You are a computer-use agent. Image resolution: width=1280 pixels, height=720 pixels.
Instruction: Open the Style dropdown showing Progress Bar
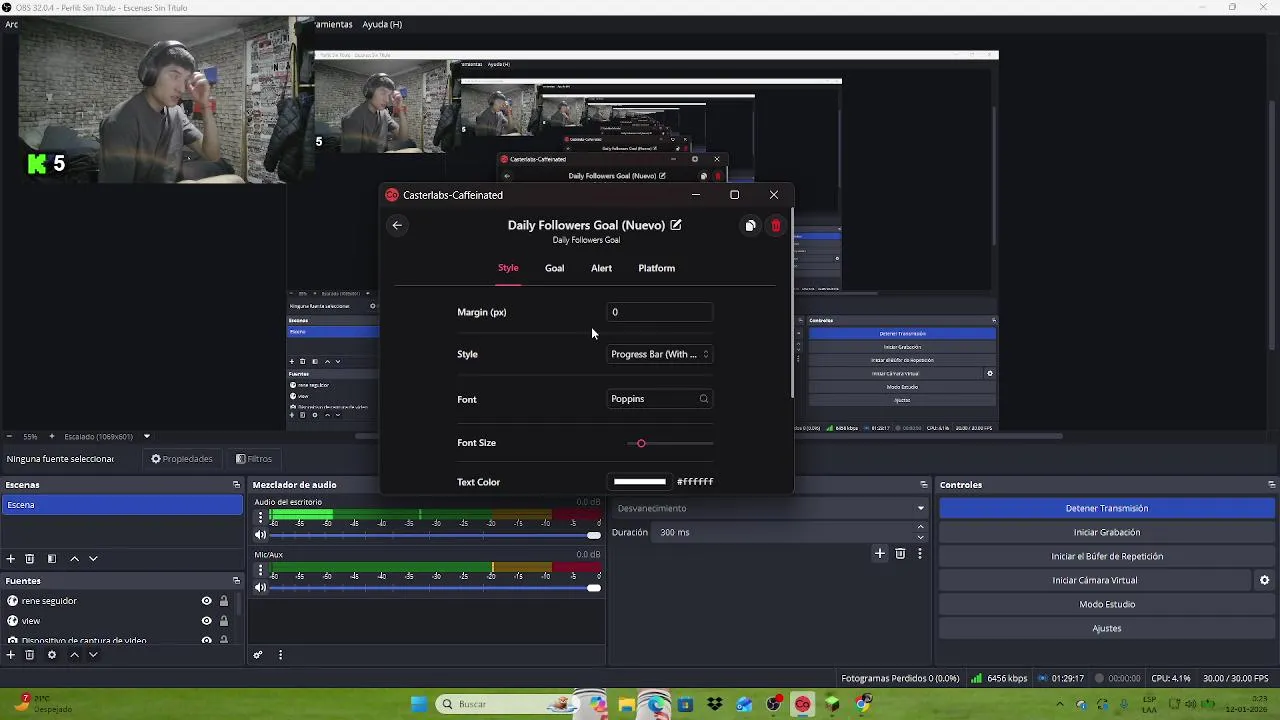[659, 354]
